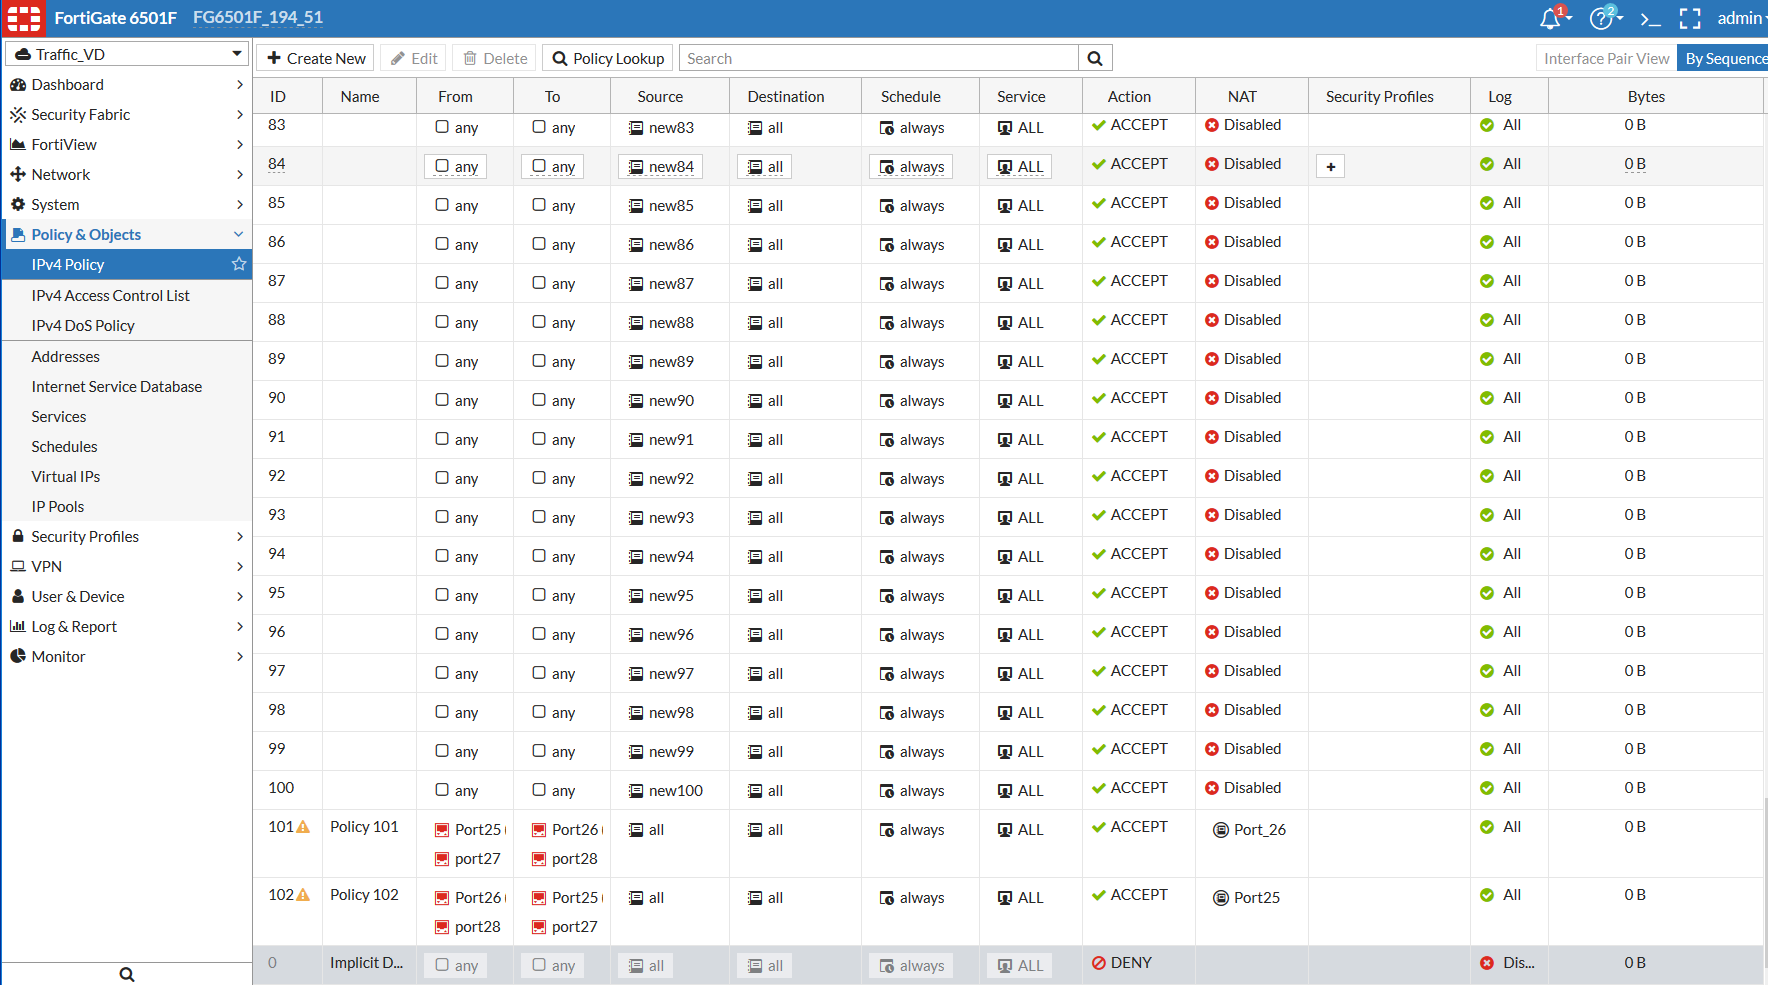Open the help question mark icon
The image size is (1768, 985).
pyautogui.click(x=1602, y=18)
